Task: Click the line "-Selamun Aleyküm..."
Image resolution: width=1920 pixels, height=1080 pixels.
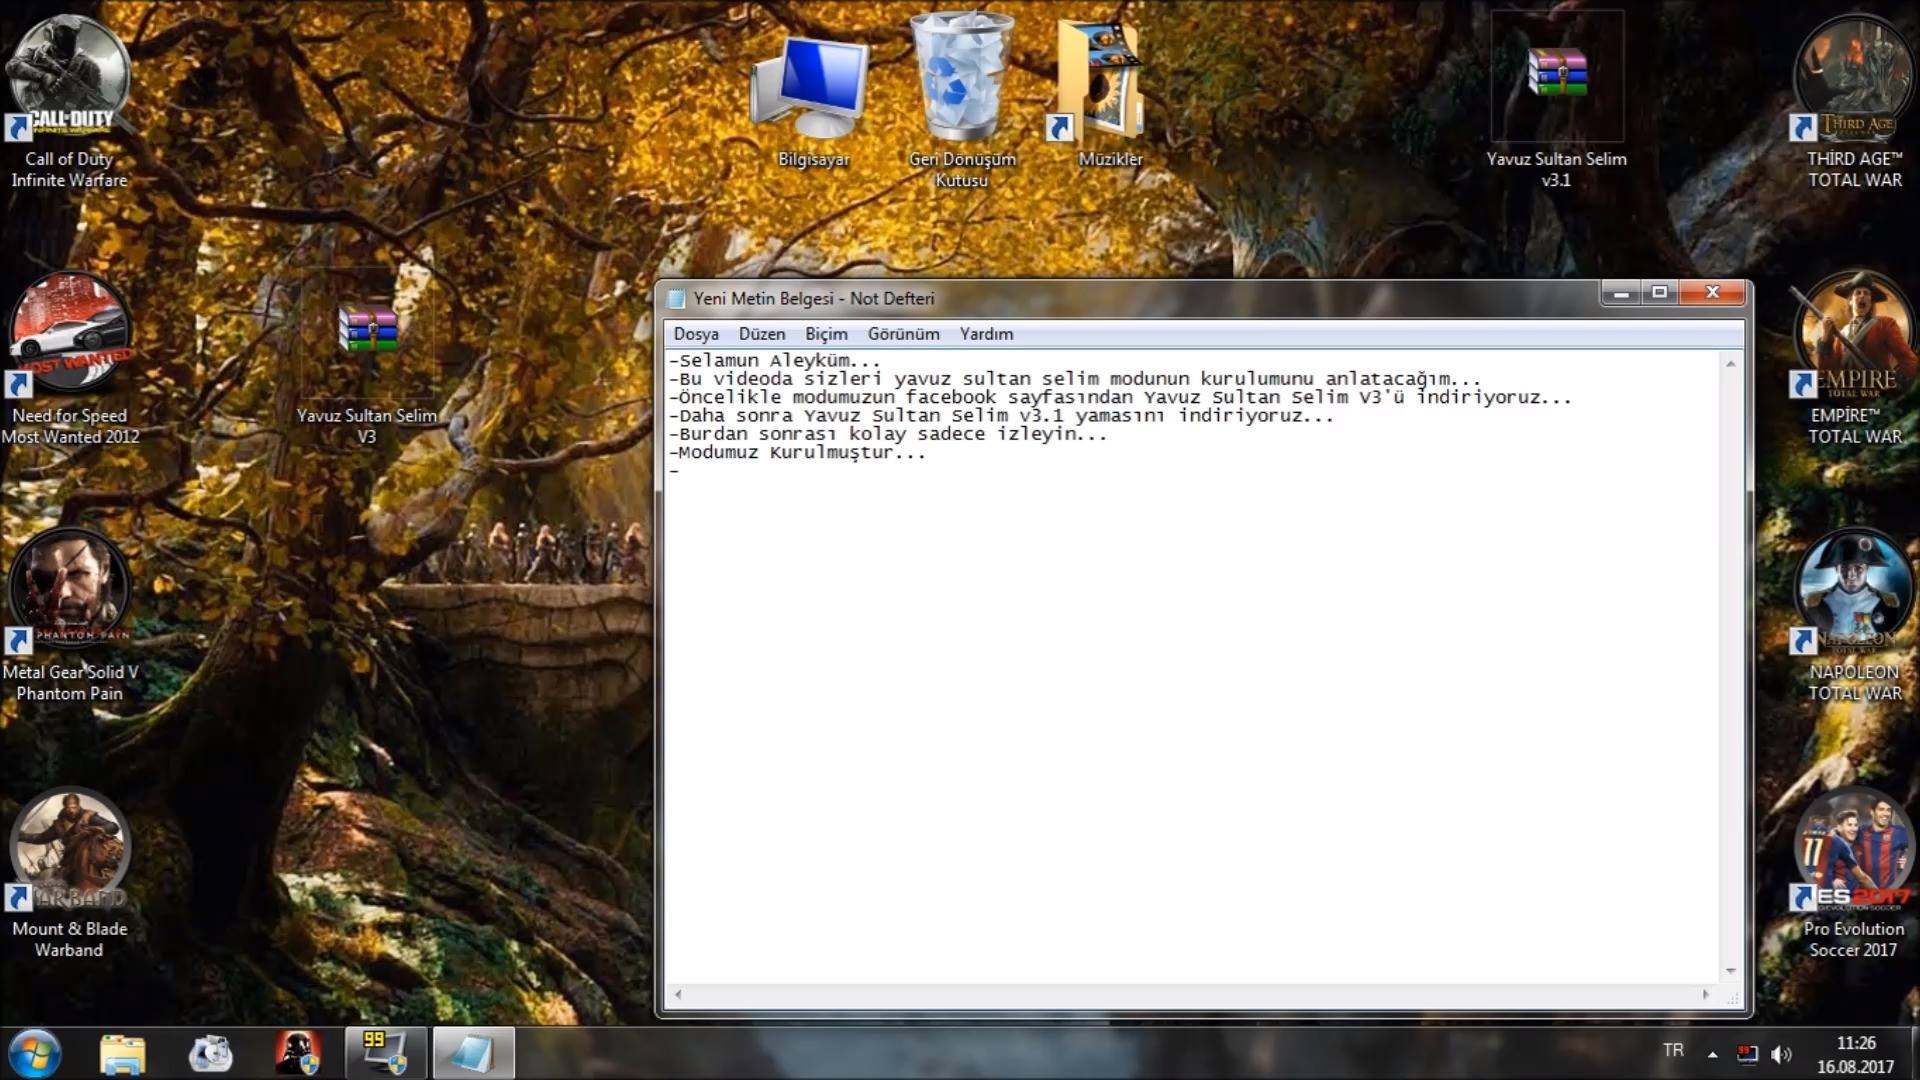Action: (775, 361)
